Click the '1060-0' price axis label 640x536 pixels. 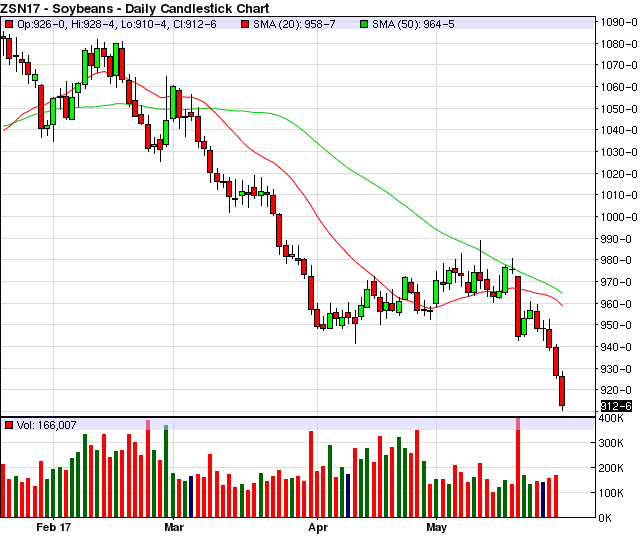619,87
